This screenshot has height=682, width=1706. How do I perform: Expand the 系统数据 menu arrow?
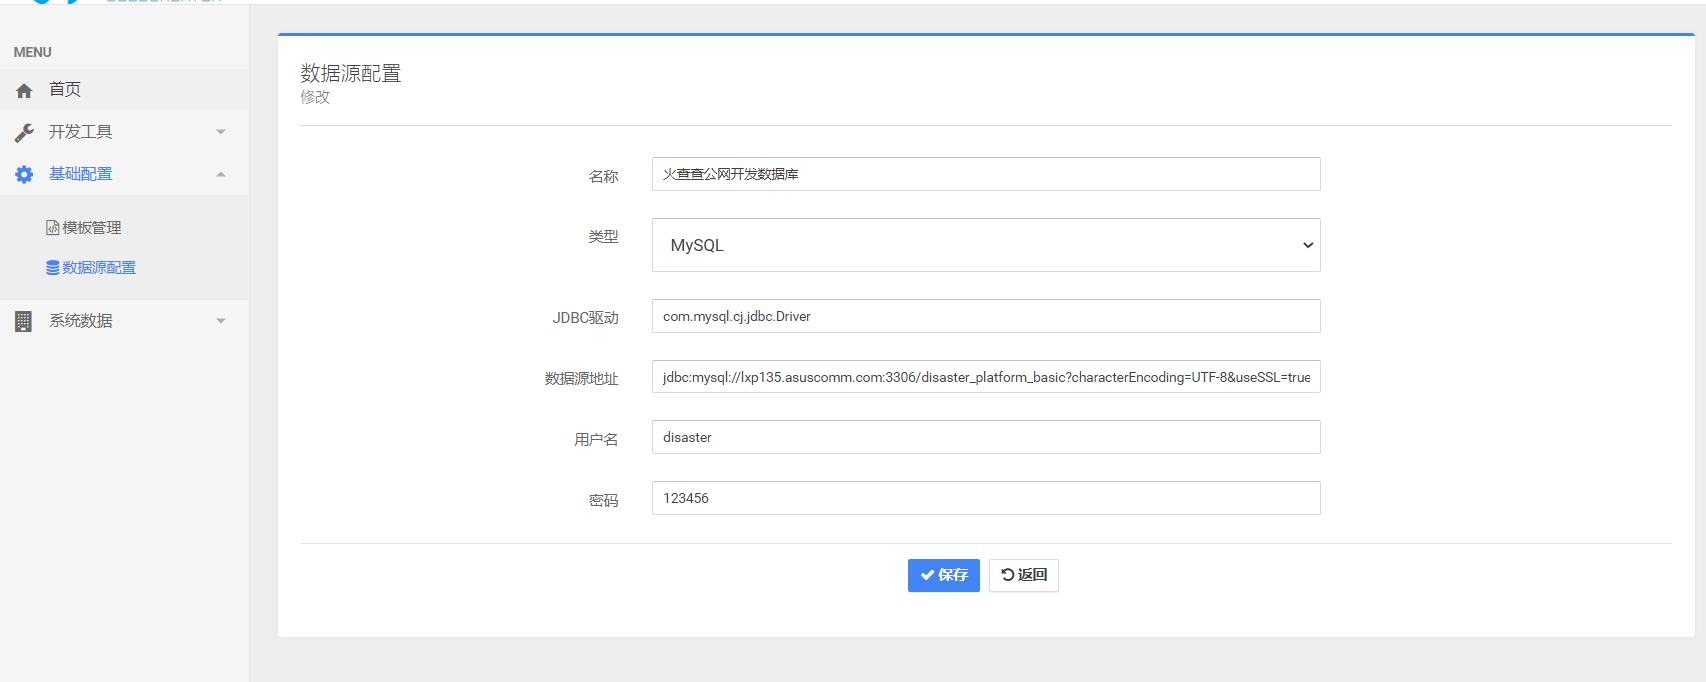pyautogui.click(x=221, y=321)
